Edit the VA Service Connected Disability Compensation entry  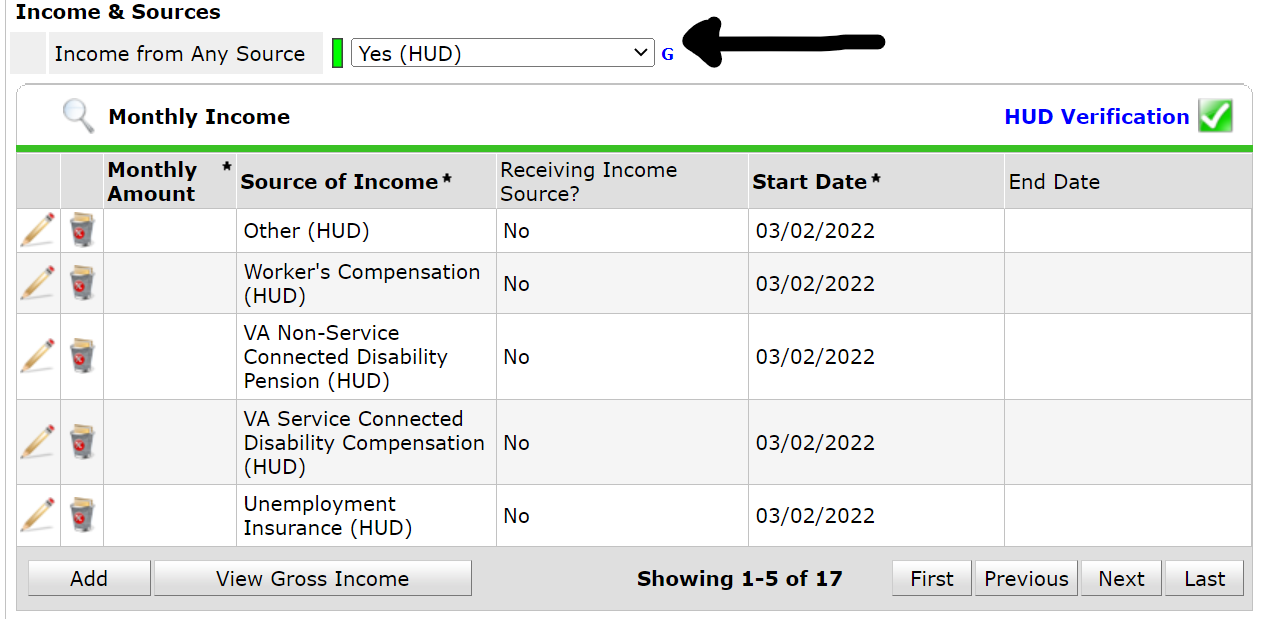click(x=37, y=442)
